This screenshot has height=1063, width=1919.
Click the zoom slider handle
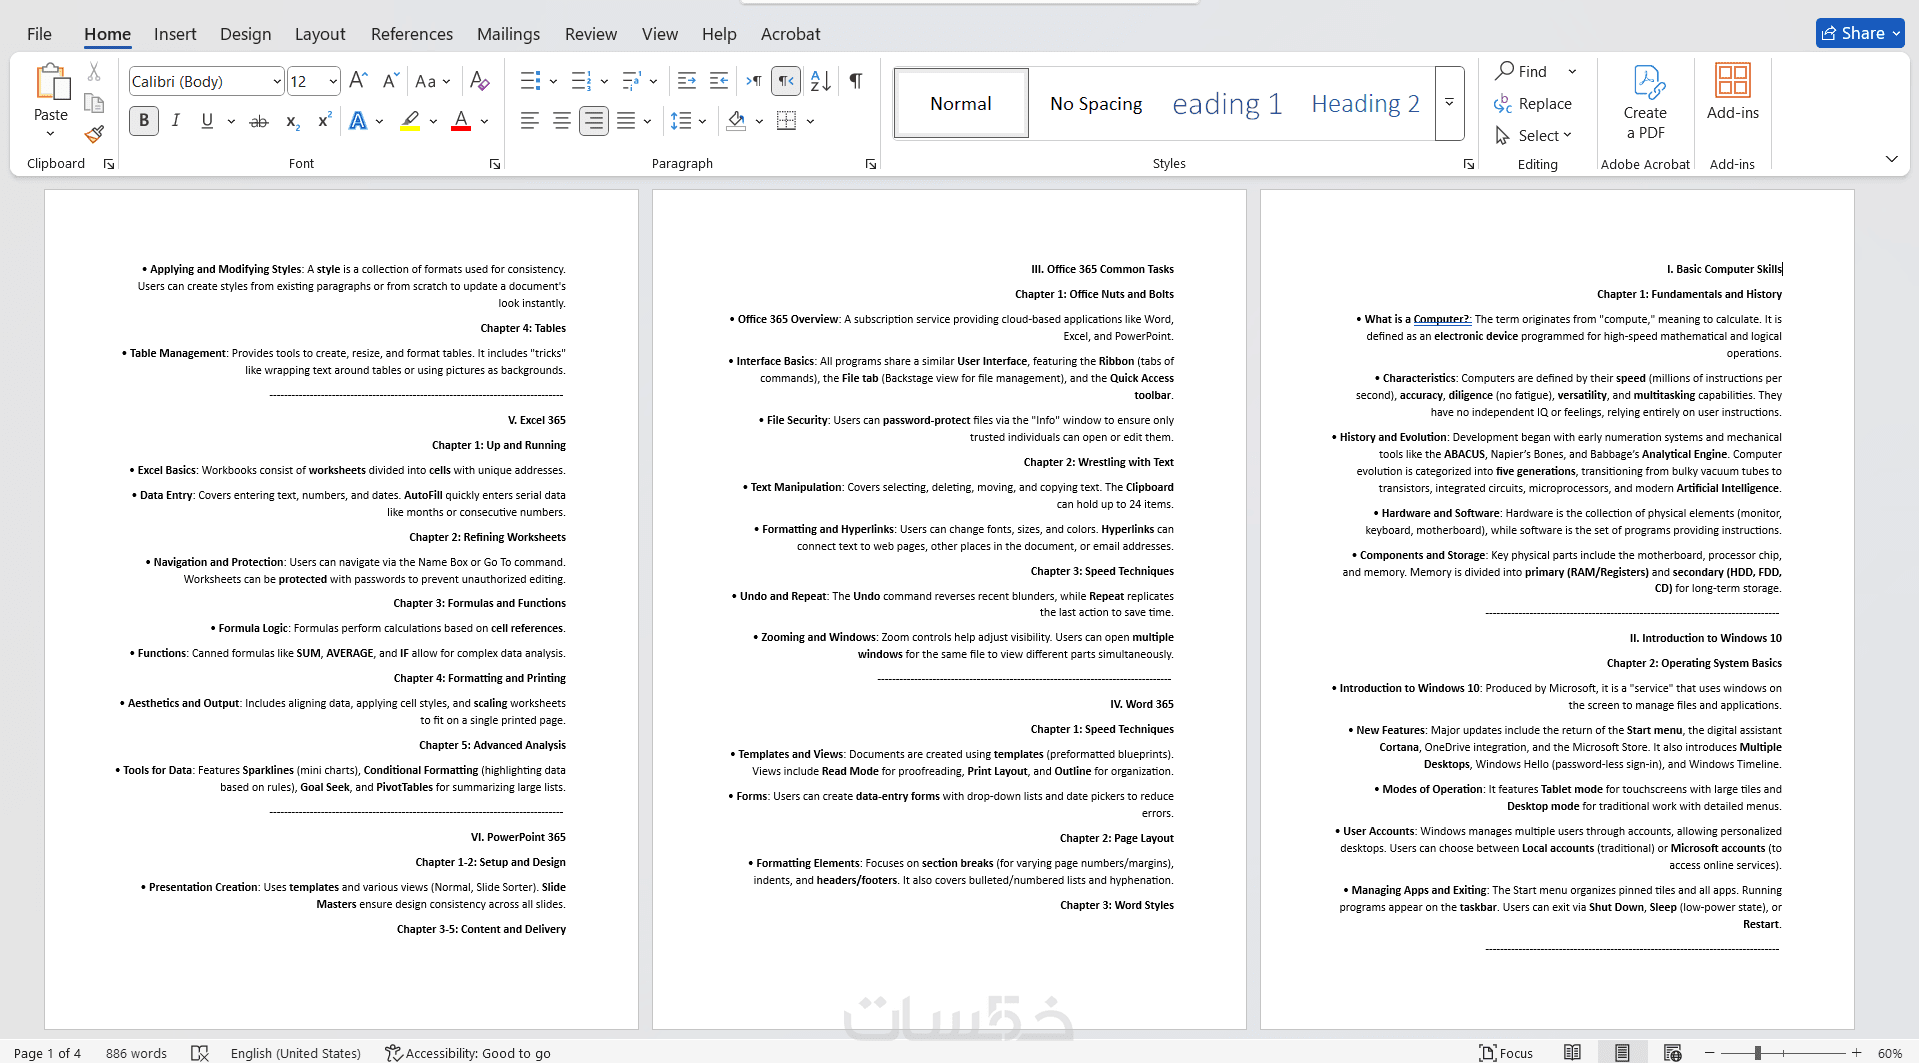1757,1053
